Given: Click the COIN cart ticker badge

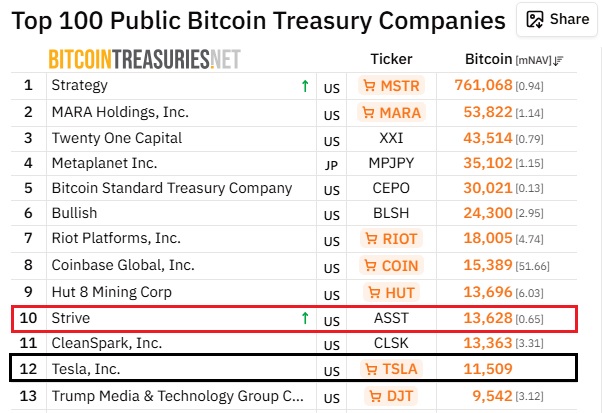Looking at the screenshot, I should [391, 265].
